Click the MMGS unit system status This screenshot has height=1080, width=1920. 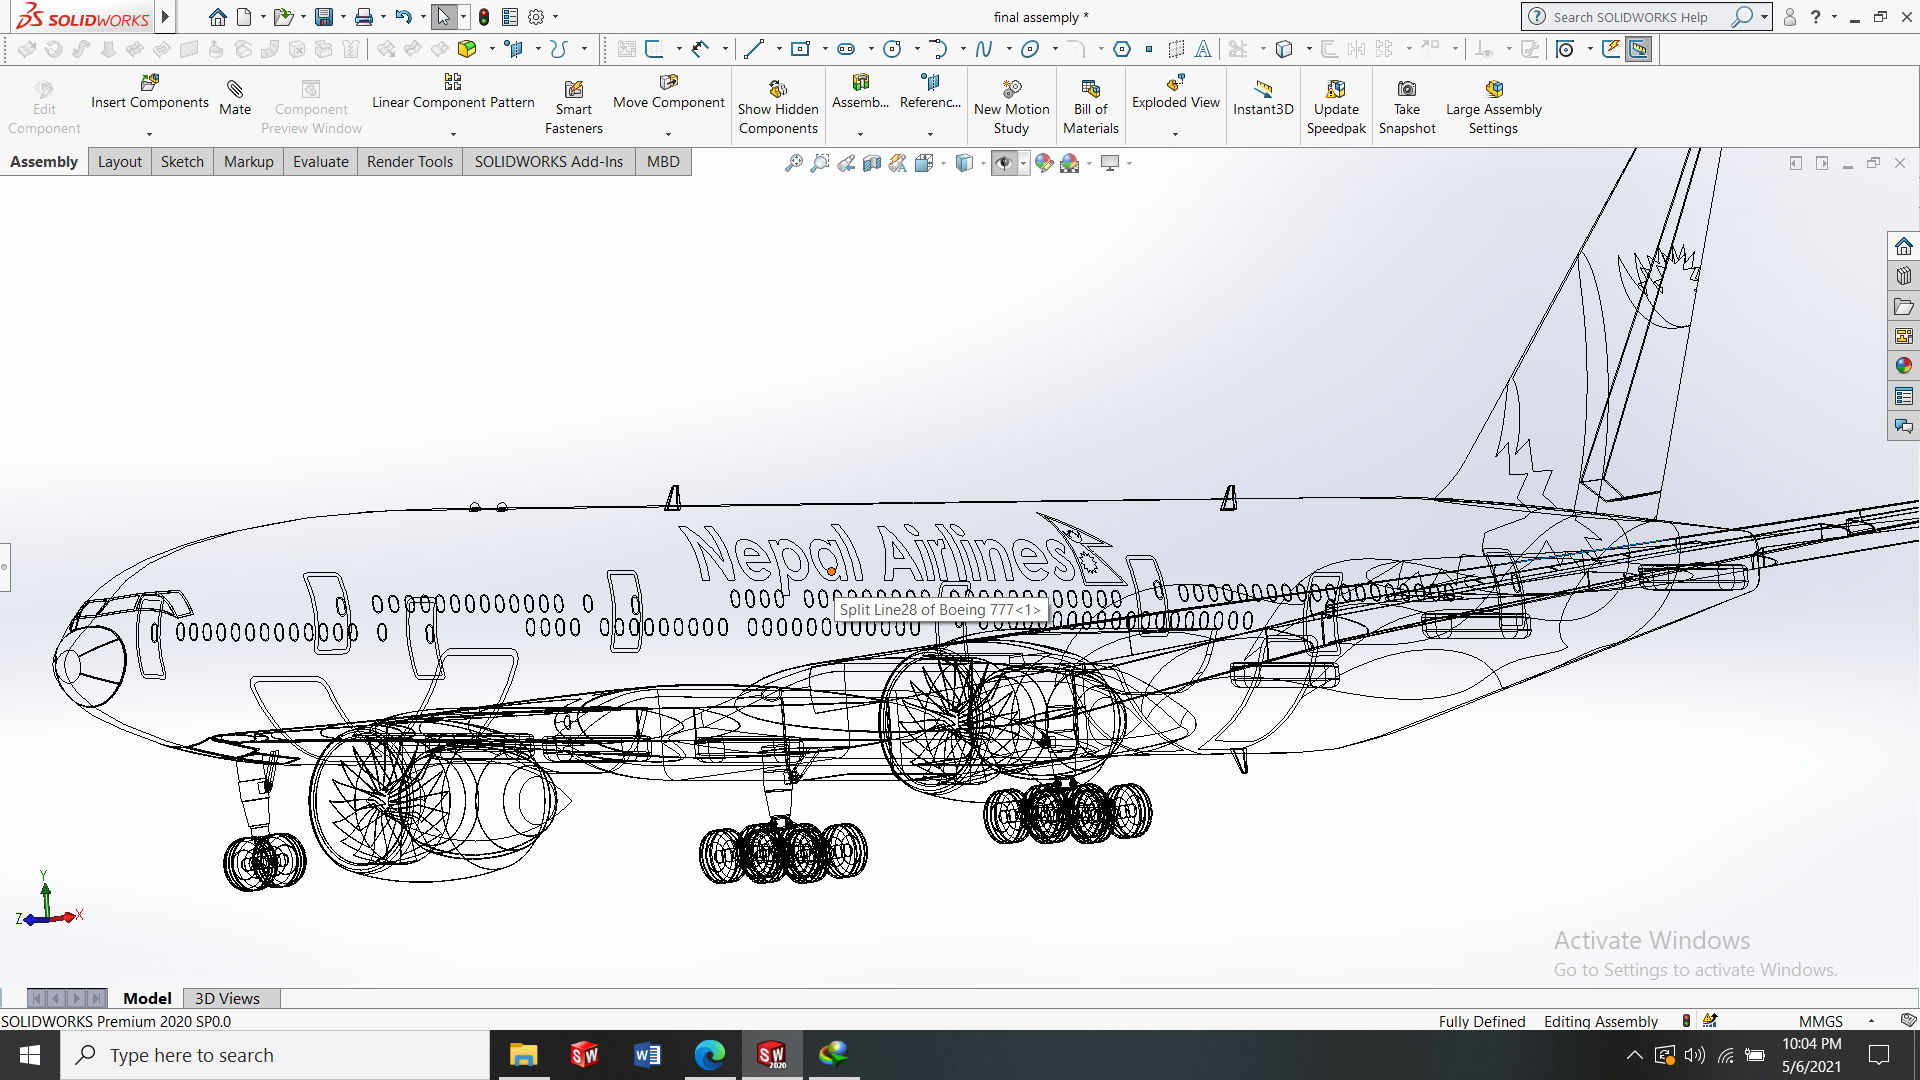(x=1820, y=1021)
